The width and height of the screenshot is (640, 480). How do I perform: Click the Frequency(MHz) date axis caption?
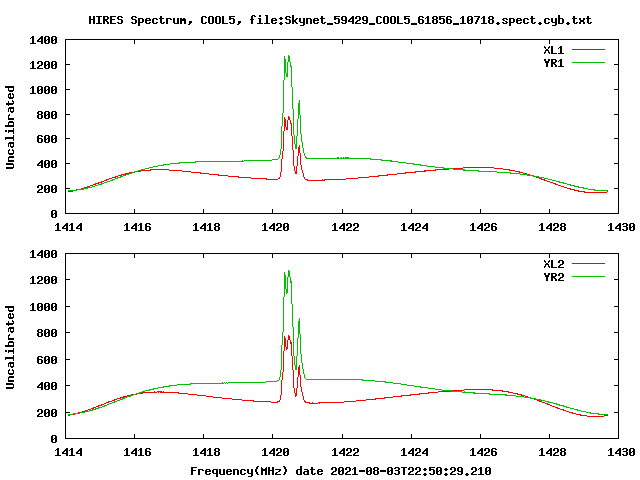point(341,471)
